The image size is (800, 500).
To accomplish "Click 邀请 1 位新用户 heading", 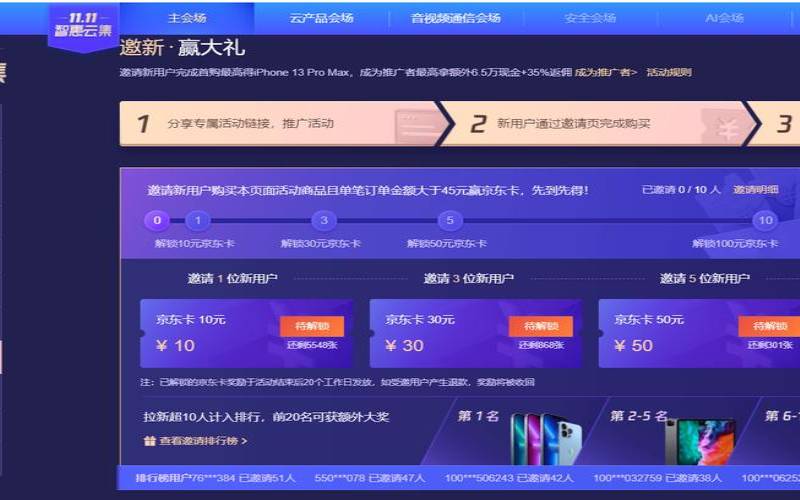I will [x=233, y=279].
